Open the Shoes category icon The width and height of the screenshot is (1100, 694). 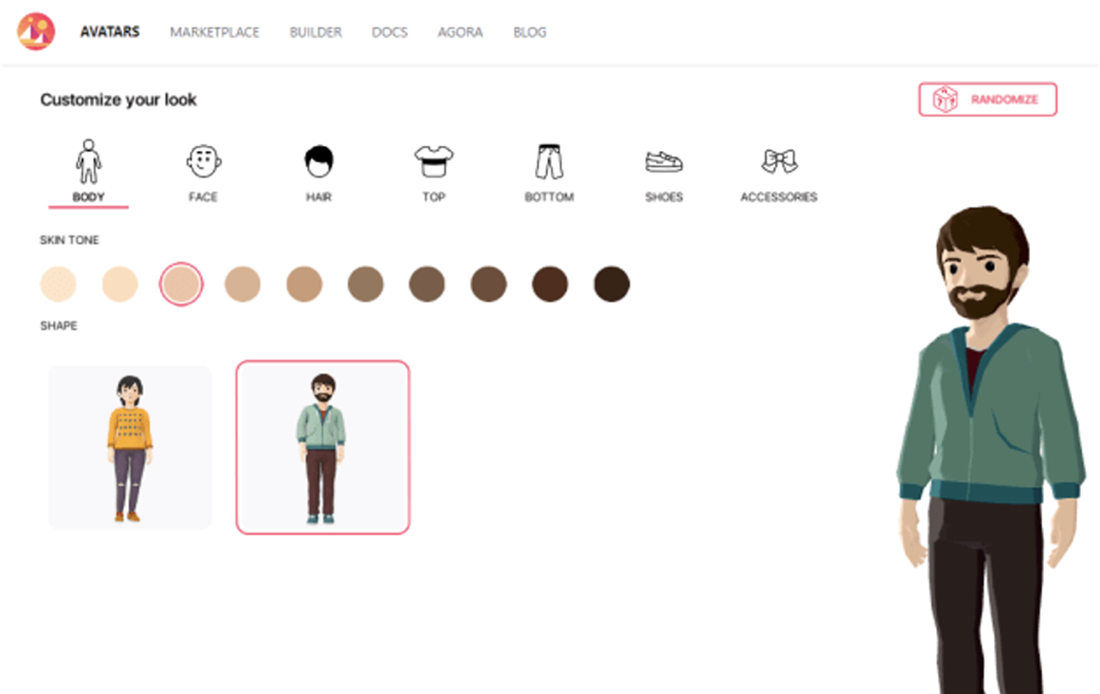[664, 161]
